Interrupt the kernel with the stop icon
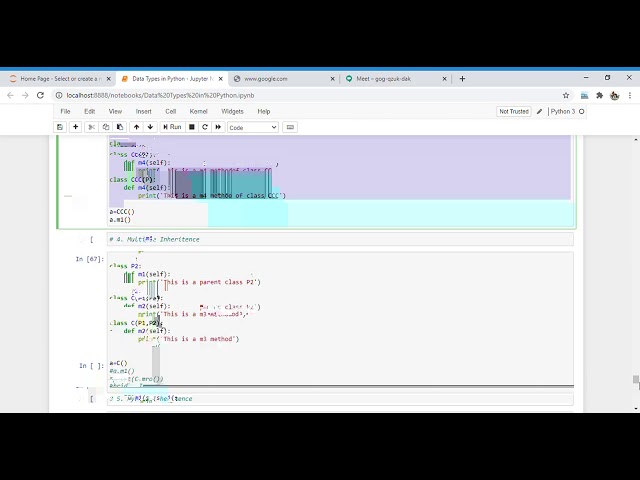640x480 pixels. click(x=191, y=127)
